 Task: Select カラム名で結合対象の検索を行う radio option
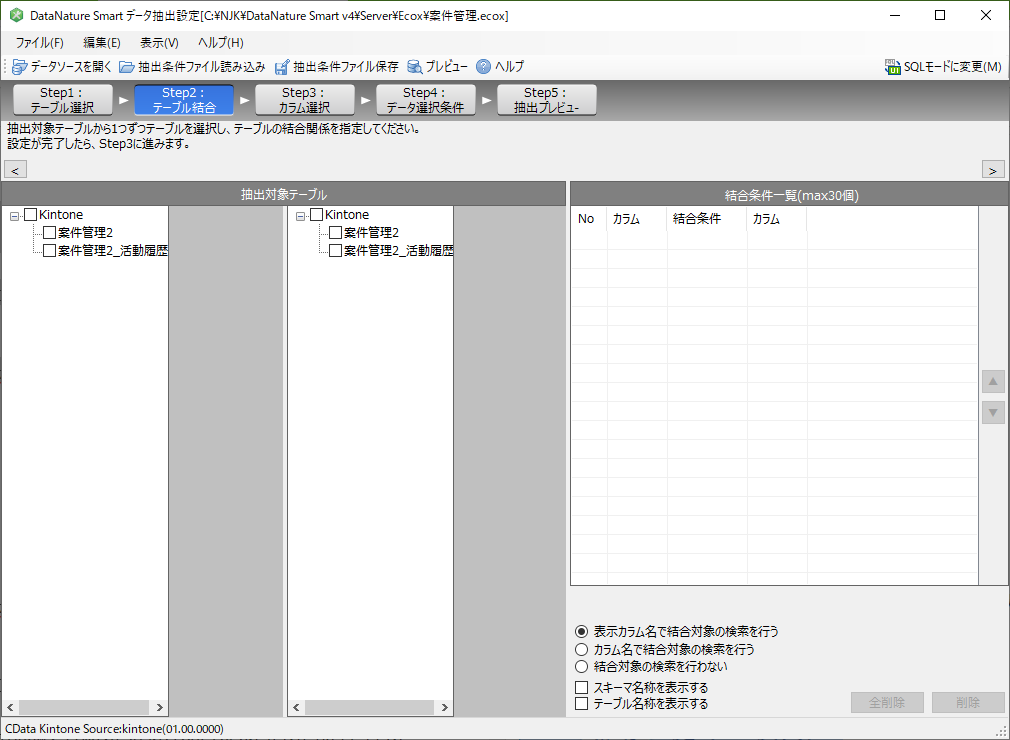pos(582,649)
